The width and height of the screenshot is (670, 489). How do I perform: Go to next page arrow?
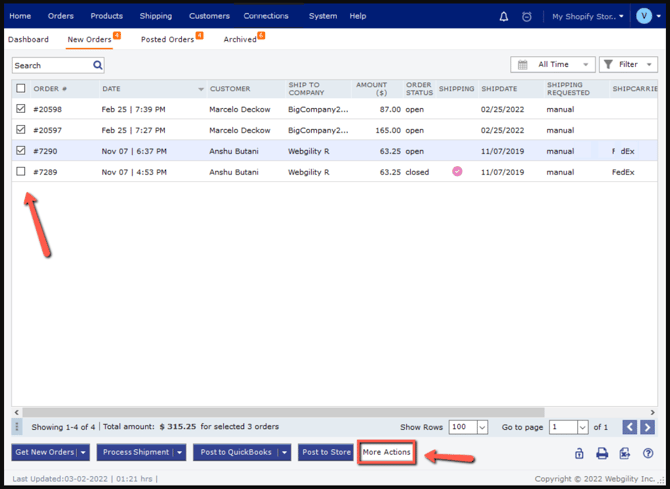[647, 427]
